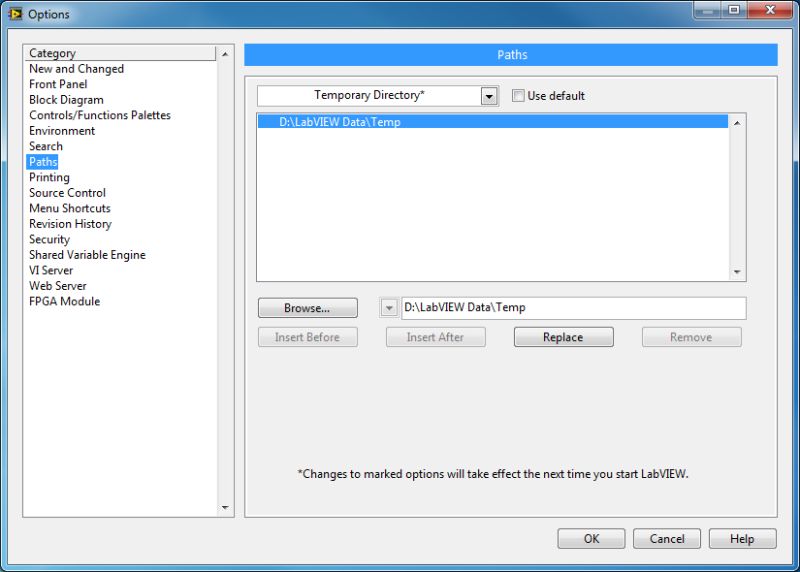800x572 pixels.
Task: Go to the Environment category
Action: pos(62,131)
